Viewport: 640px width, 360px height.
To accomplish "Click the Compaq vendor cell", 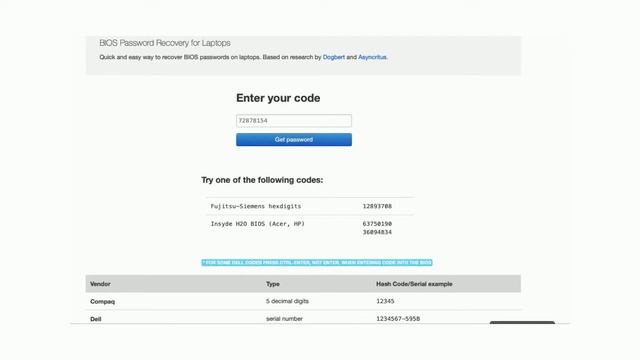I will [x=102, y=302].
